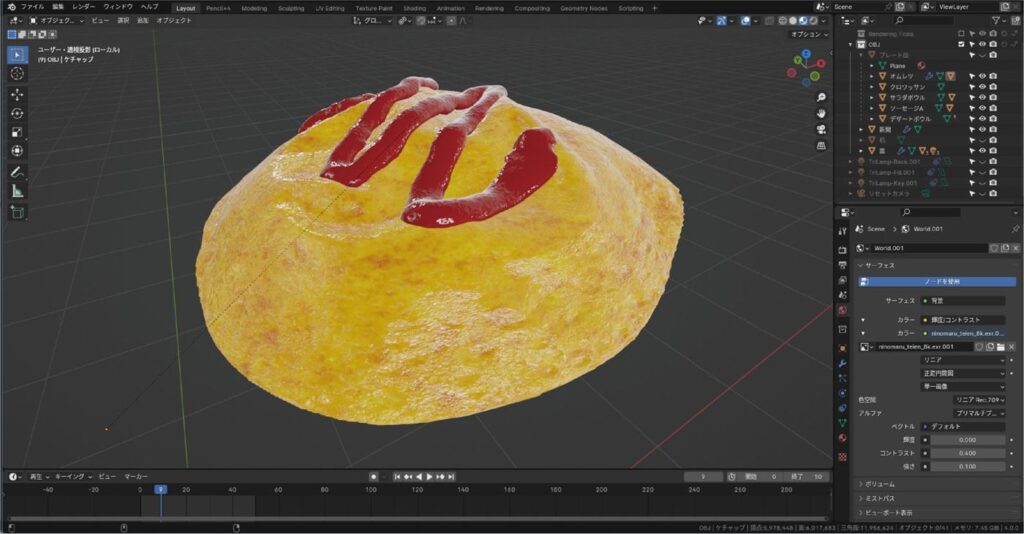
Task: Expand the ミストパス panel
Action: tap(880, 499)
